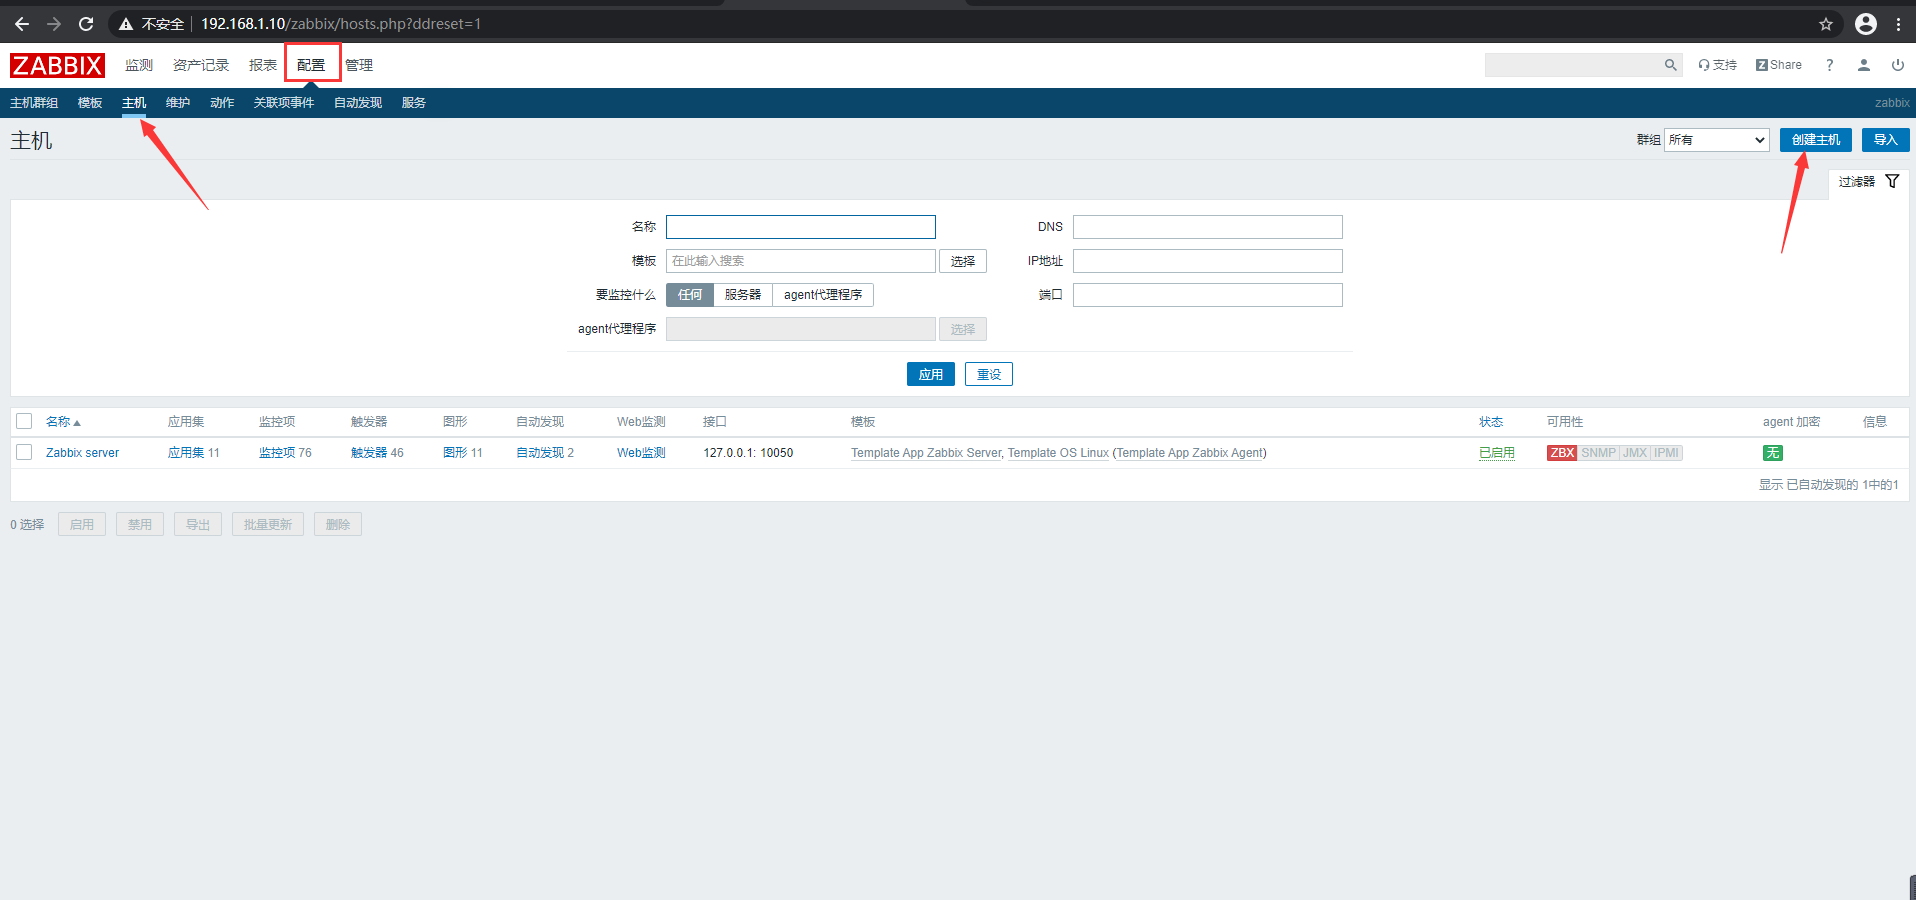Focus the 名称 filter input field

(x=801, y=227)
